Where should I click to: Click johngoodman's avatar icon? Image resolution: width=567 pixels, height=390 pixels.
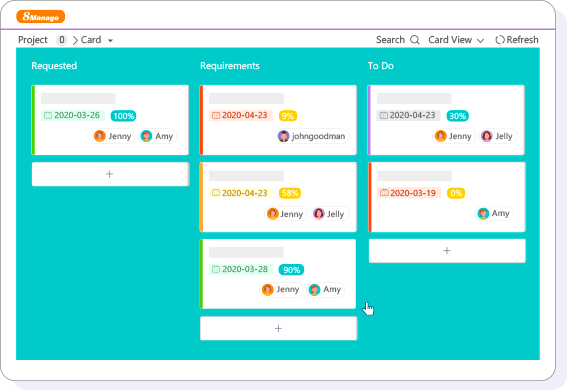point(284,136)
